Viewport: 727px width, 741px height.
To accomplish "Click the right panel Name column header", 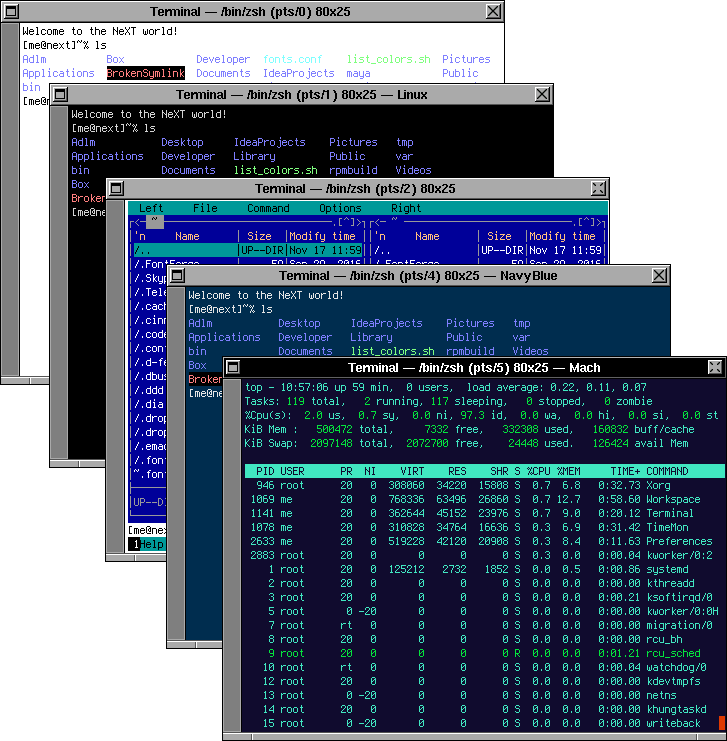I will coord(427,236).
